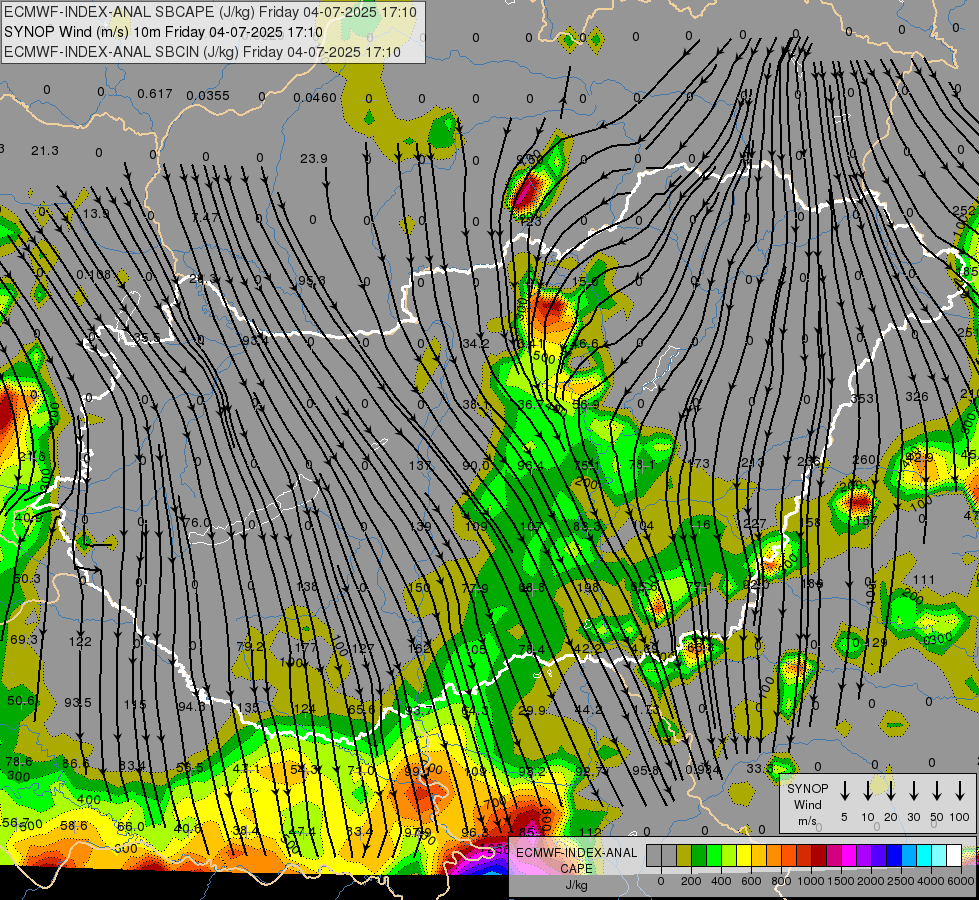This screenshot has width=979, height=900.
Task: Click the SBCIN title line in header
Action: point(202,52)
